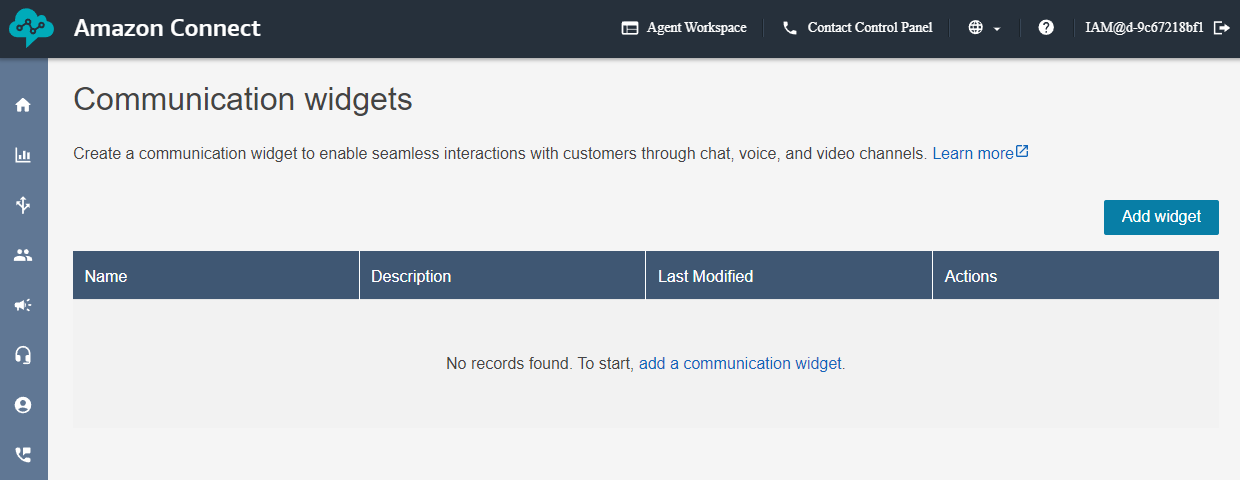Follow the Learn more link
This screenshot has height=480, width=1240.
(980, 154)
